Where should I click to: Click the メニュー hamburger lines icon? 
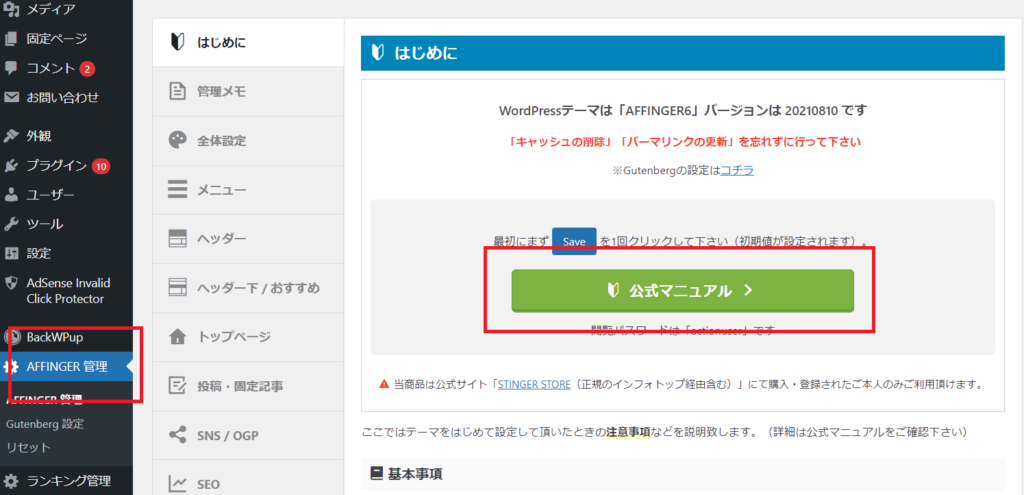[x=177, y=190]
